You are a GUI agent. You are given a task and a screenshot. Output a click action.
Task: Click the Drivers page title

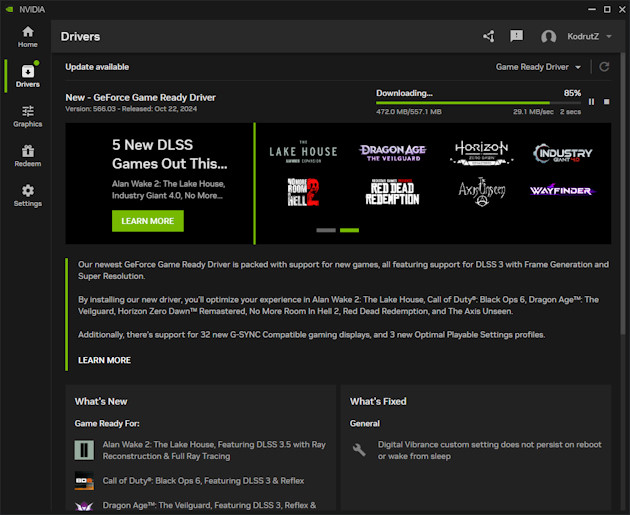point(80,37)
